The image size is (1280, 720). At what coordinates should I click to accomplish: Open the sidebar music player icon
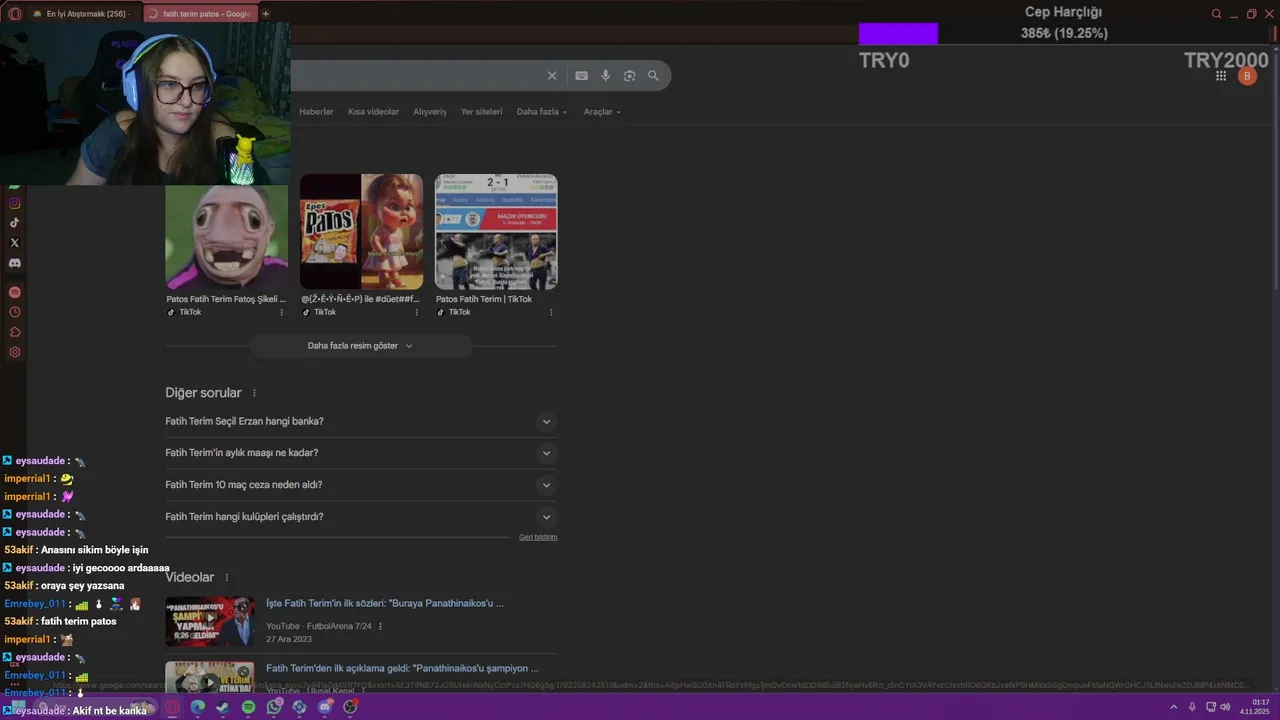click(x=14, y=292)
